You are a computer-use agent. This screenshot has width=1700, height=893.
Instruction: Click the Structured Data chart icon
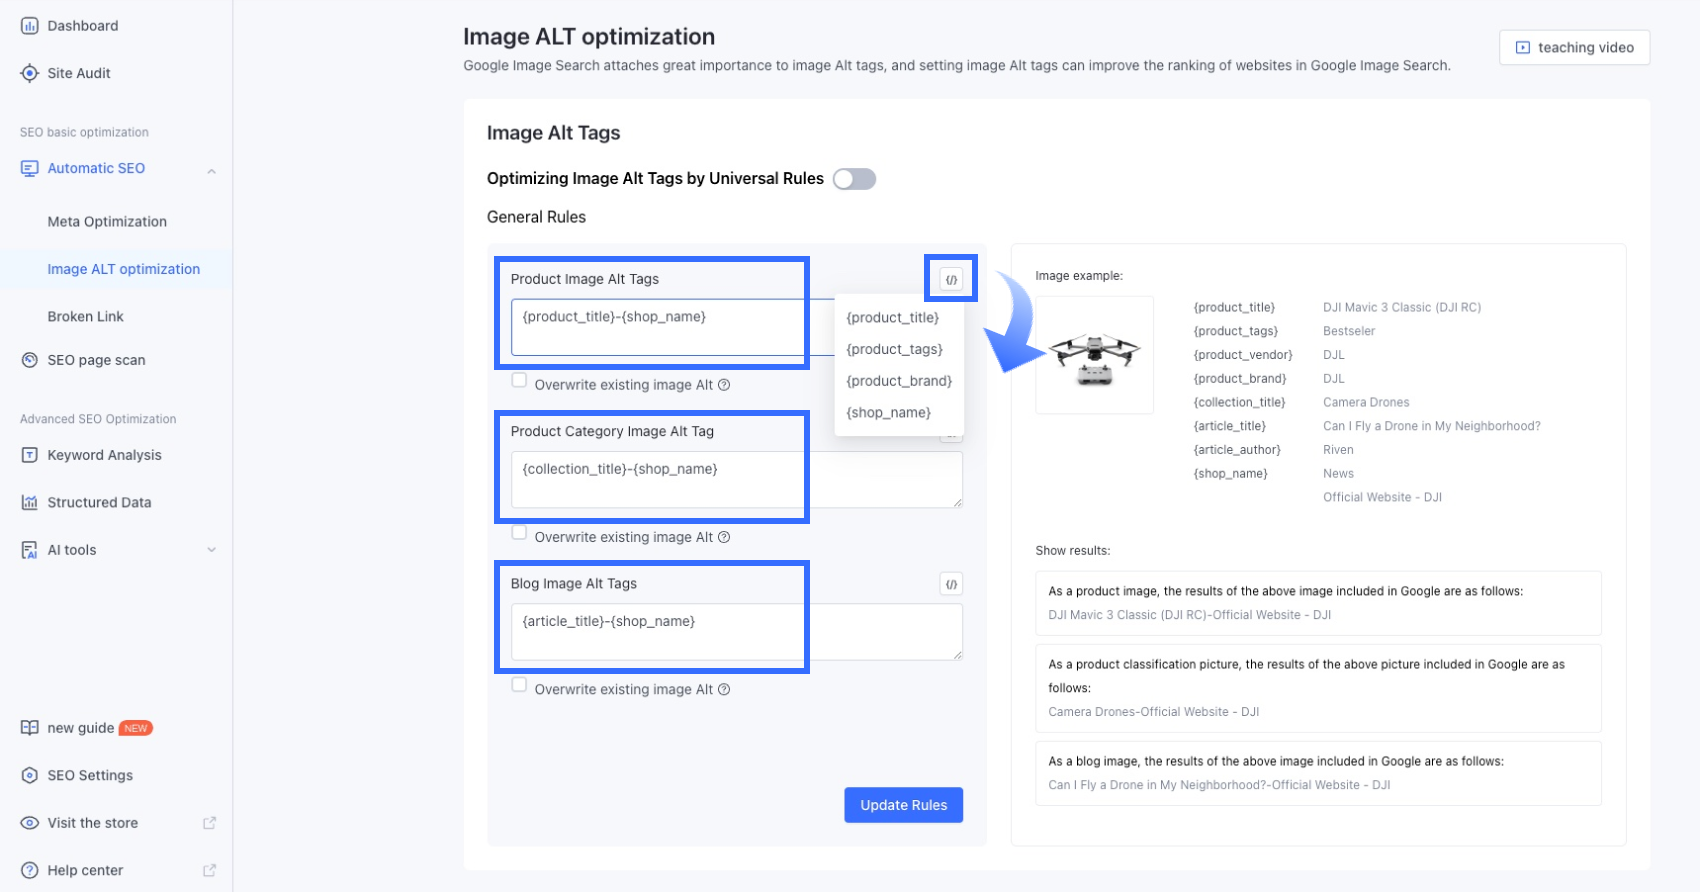(29, 502)
